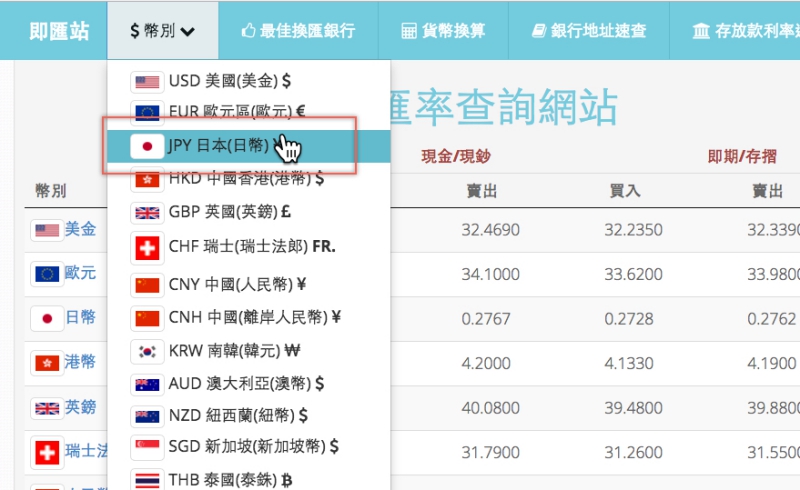Select KRW 南韓(韓元) option
Image resolution: width=800 pixels, height=490 pixels.
coord(249,351)
